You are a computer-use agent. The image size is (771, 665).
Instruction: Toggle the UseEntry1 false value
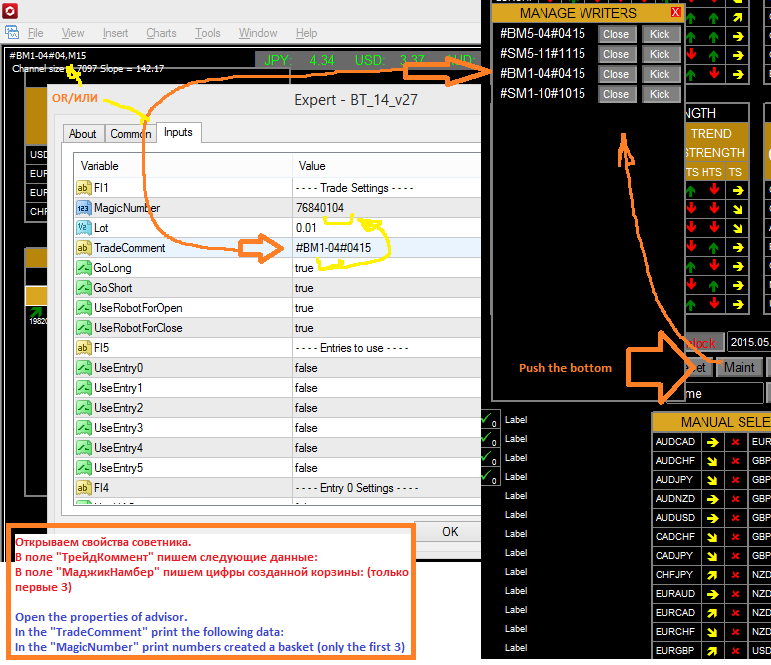coord(386,388)
